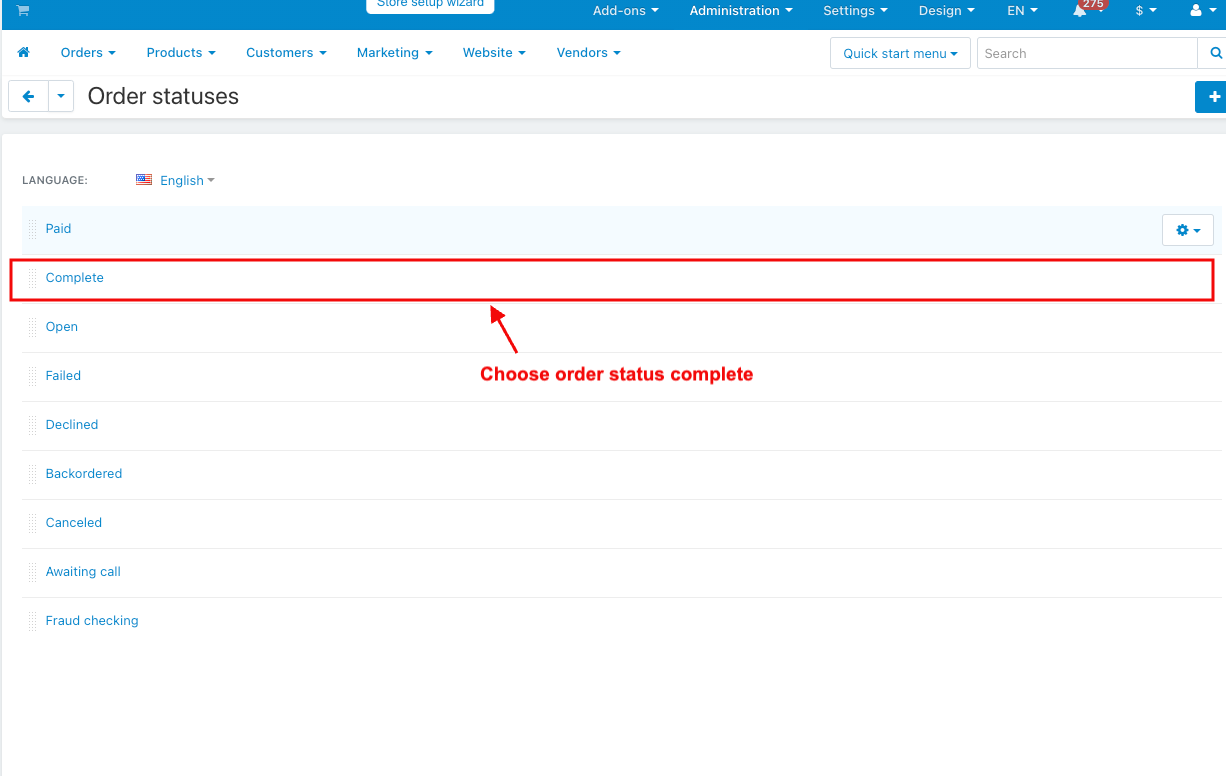Open the Quick start menu dropdown
The width and height of the screenshot is (1226, 776).
pyautogui.click(x=899, y=54)
